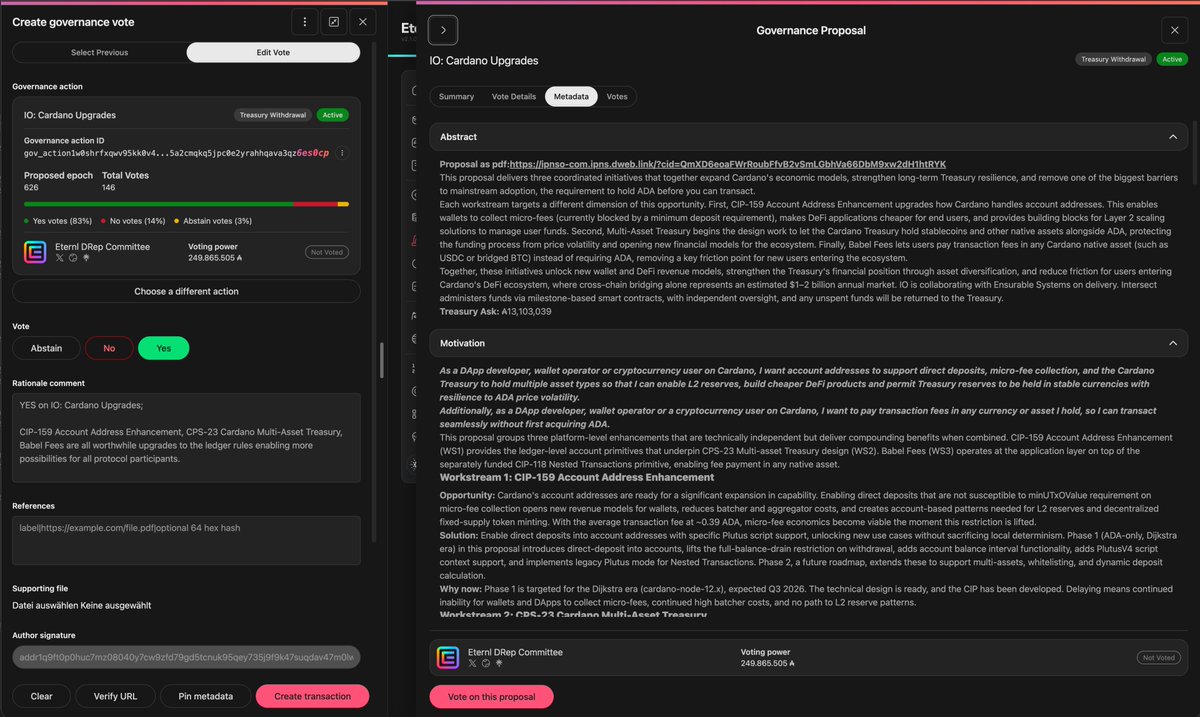Screen dimensions: 1200x717
Task: Open the kebab menu beside governance action ID
Action: (x=342, y=153)
